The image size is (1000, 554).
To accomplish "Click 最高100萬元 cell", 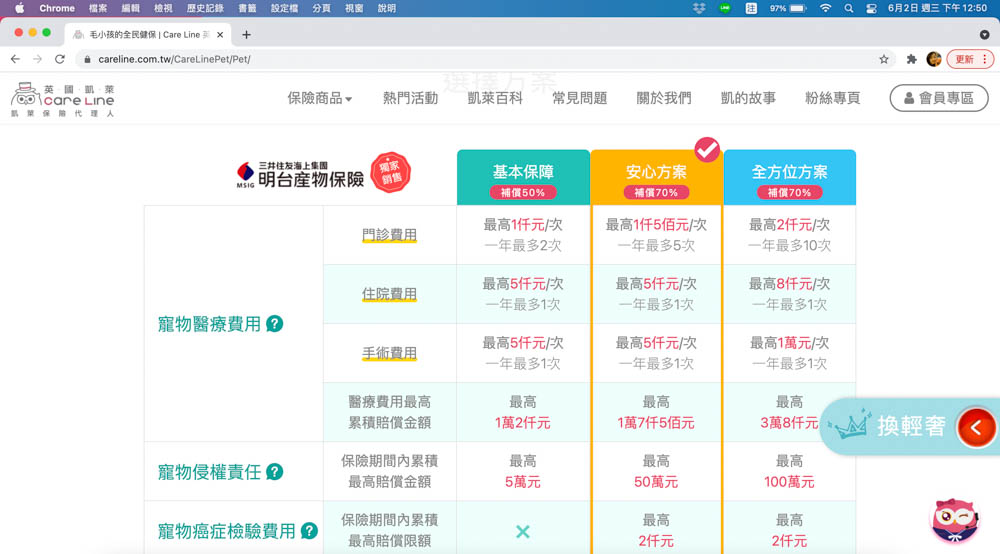I will (x=790, y=471).
